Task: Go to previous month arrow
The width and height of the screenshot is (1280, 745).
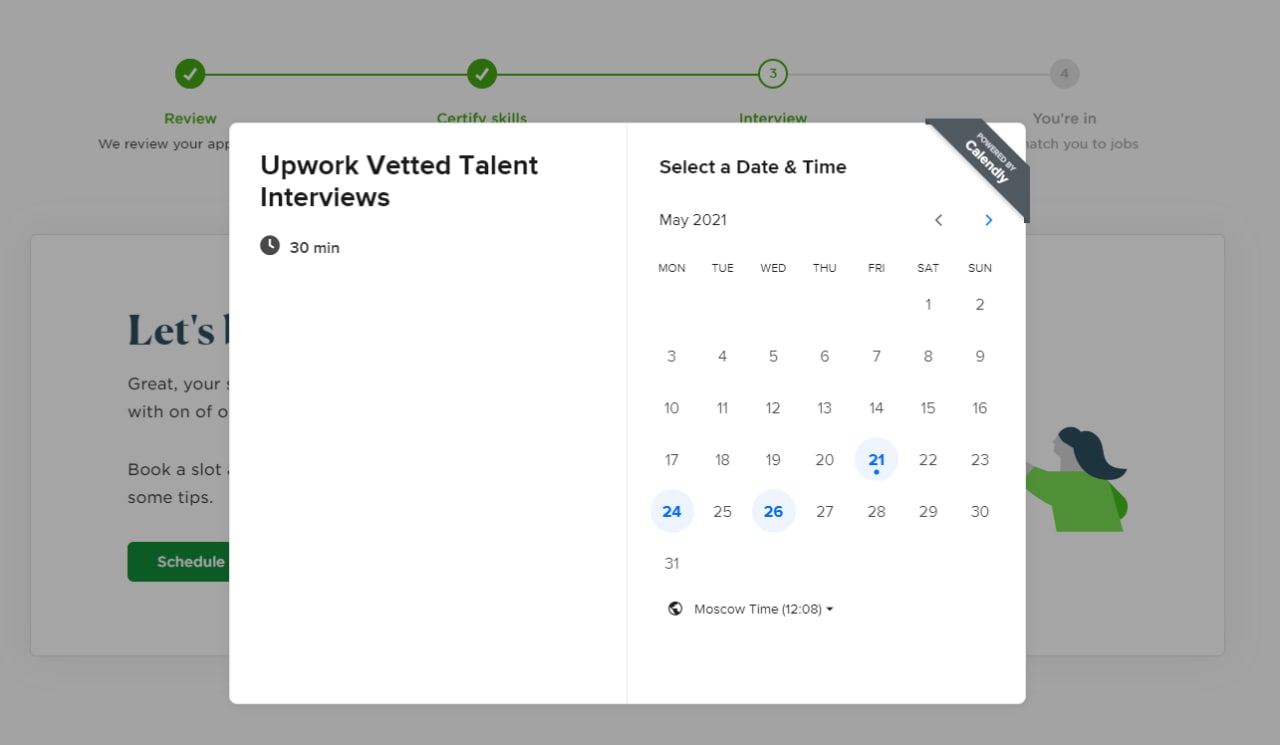Action: (938, 220)
